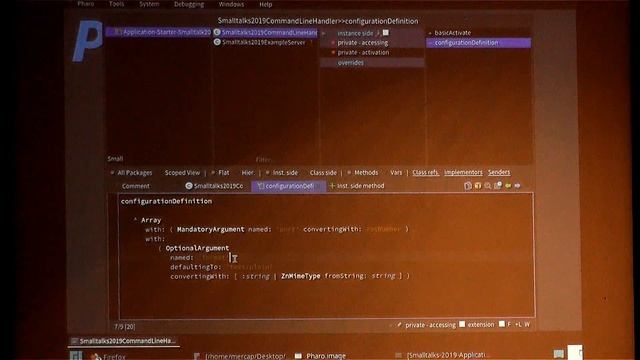This screenshot has width=640, height=360.
Task: Choose Flat view radio option
Action: coord(220,173)
